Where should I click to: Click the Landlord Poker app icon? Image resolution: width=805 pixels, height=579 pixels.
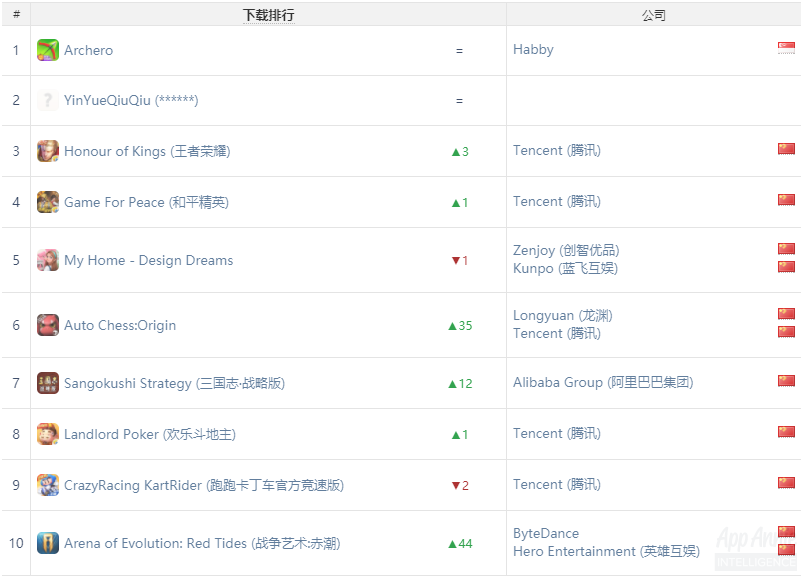pyautogui.click(x=48, y=434)
